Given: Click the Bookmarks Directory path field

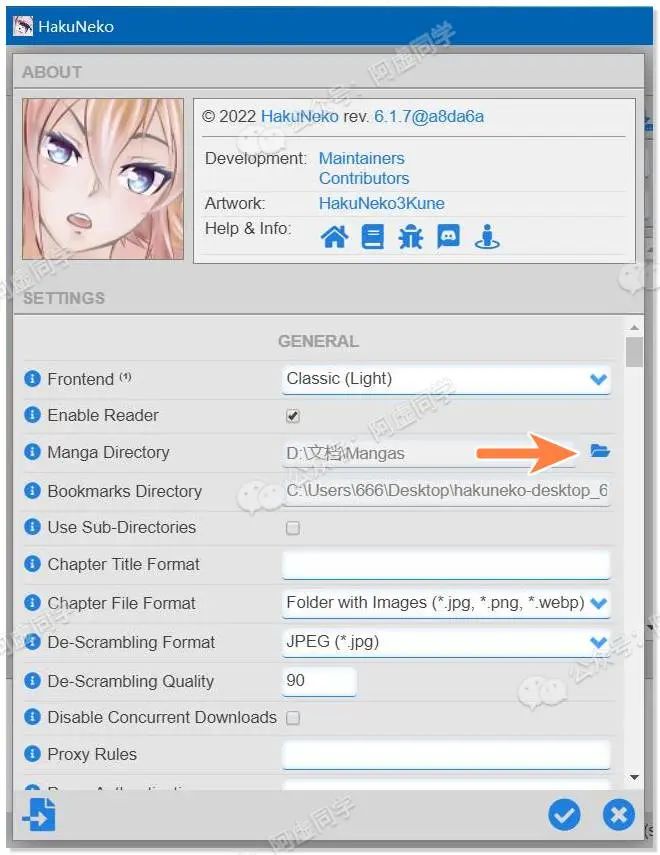Looking at the screenshot, I should pos(446,491).
